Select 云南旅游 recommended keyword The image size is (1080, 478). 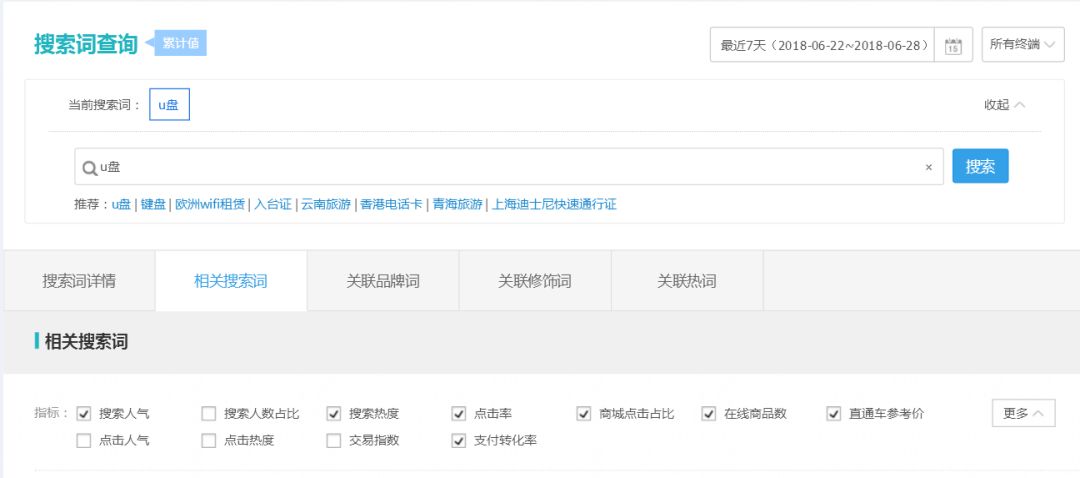[326, 205]
